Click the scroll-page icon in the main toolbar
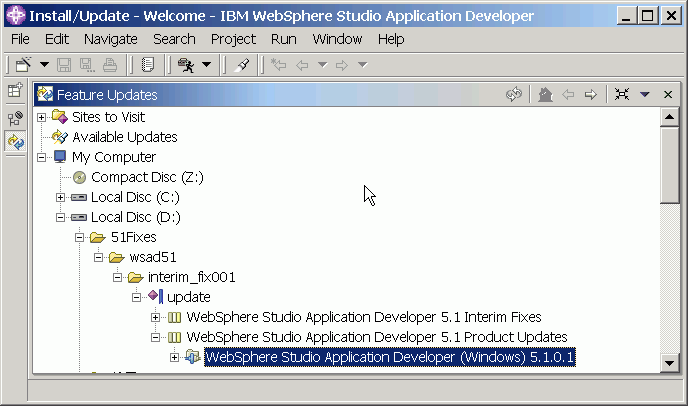This screenshot has width=688, height=406. pyautogui.click(x=148, y=65)
